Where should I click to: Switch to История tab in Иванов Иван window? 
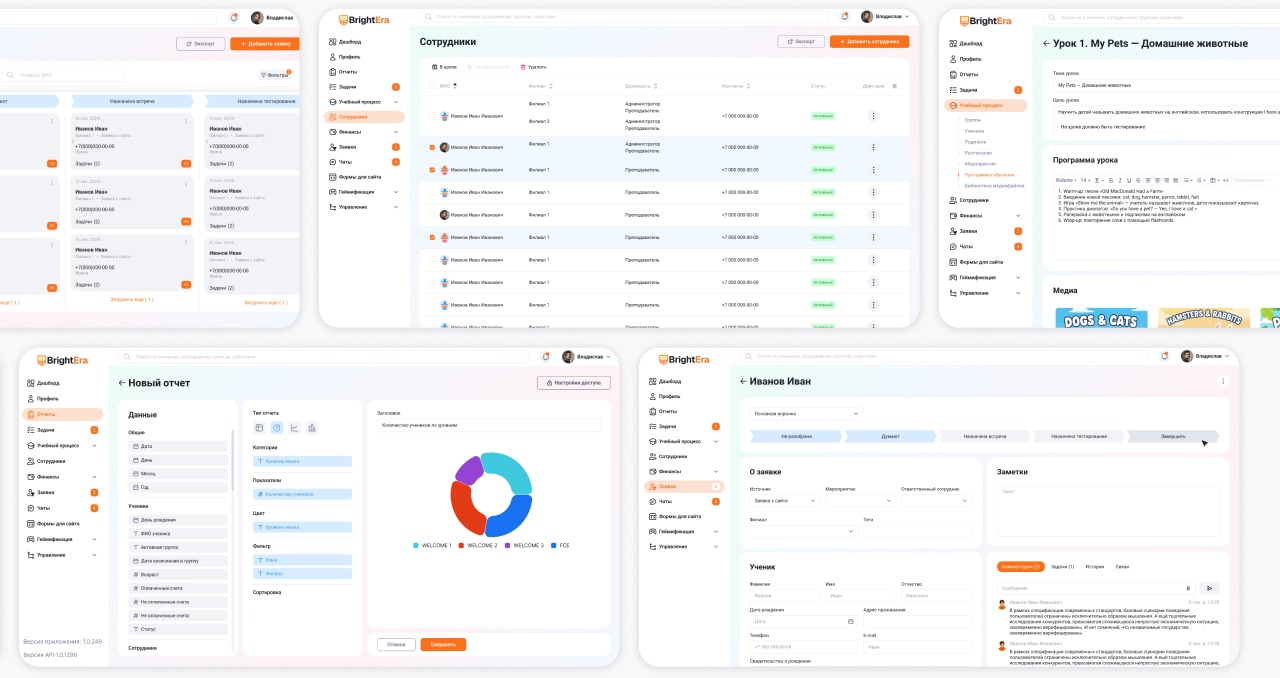tap(1095, 567)
